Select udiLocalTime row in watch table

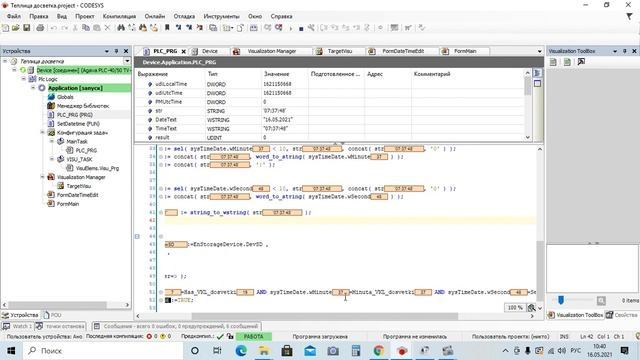(329, 84)
